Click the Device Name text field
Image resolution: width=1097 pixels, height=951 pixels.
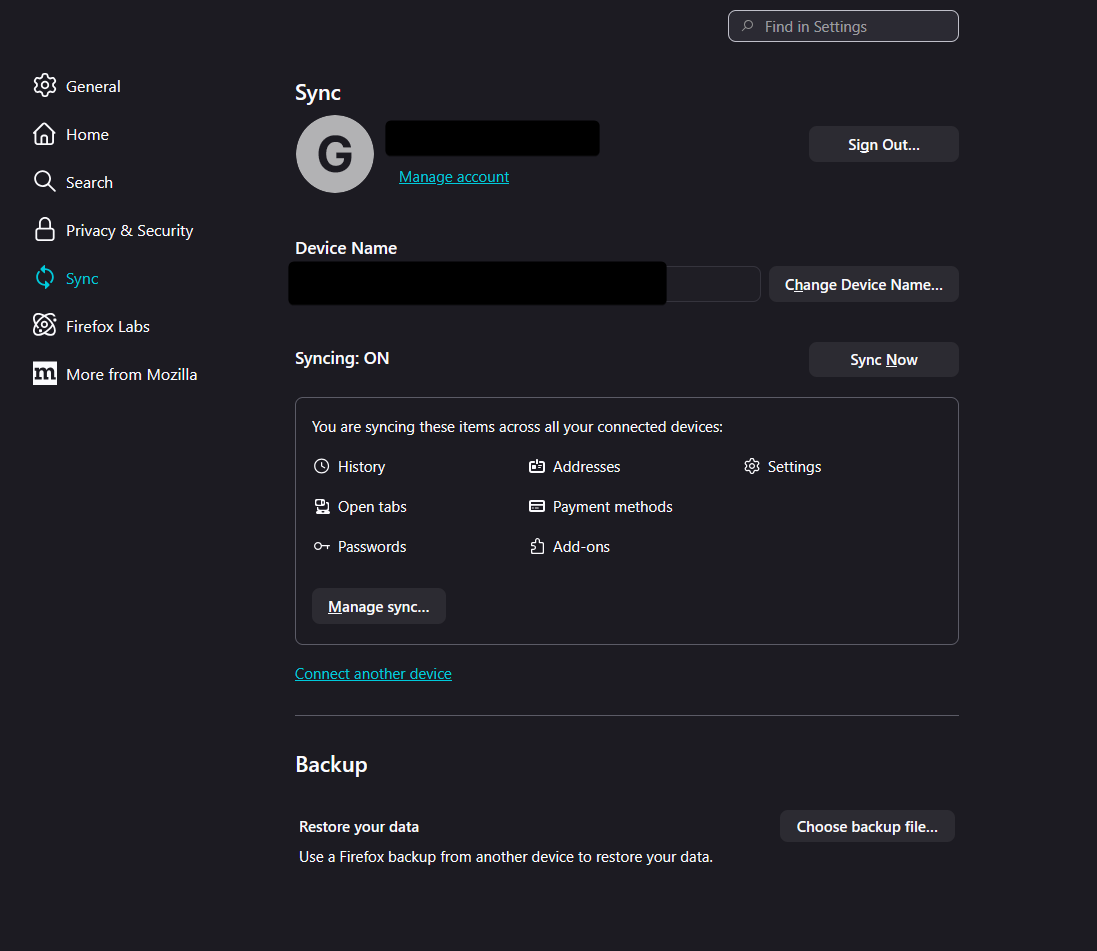[712, 285]
